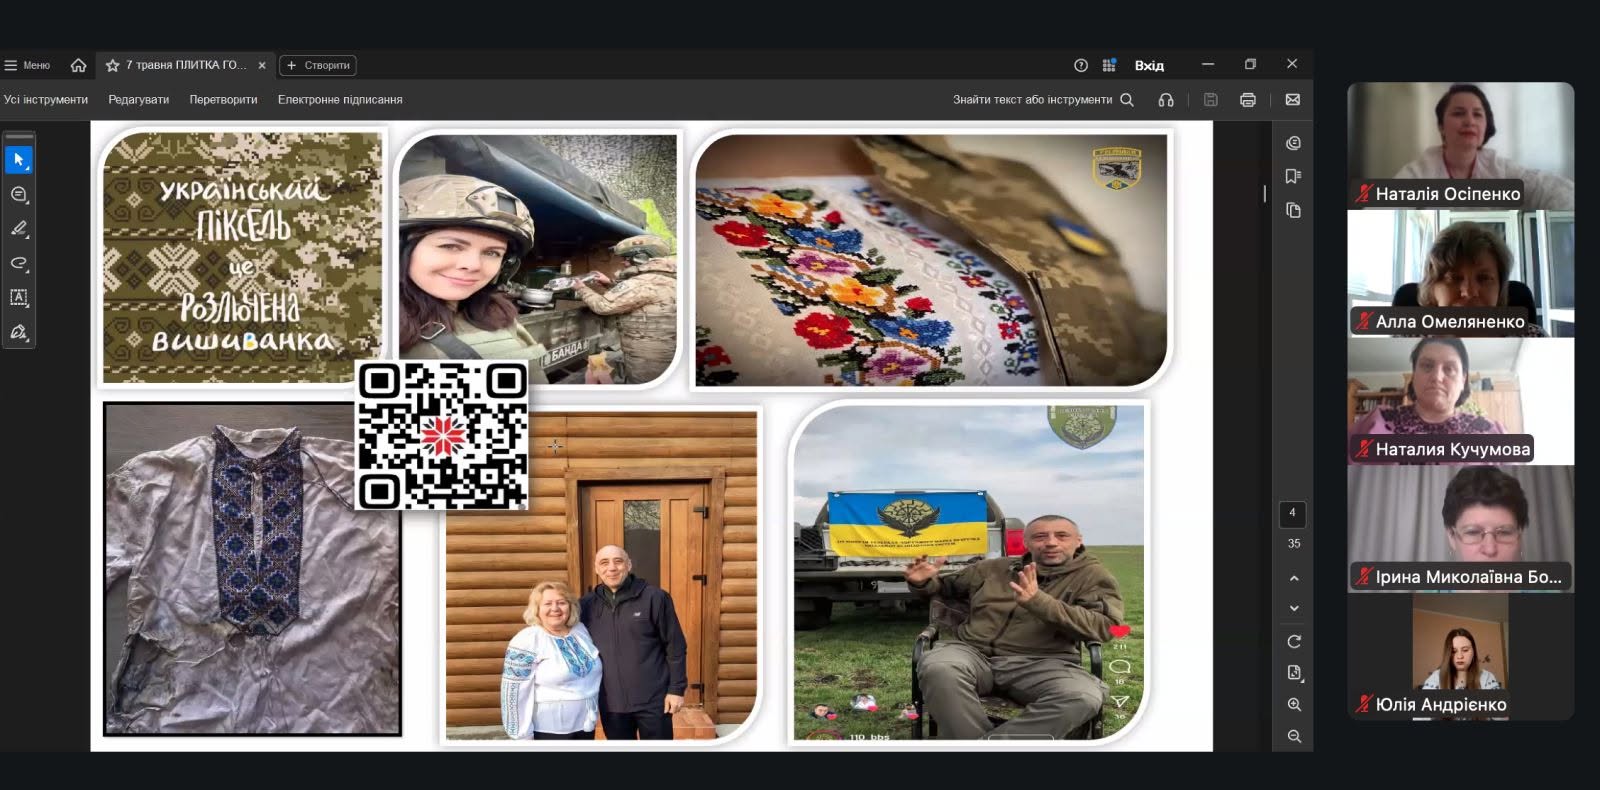The image size is (1600, 790).
Task: Click the page number 4 field
Action: pyautogui.click(x=1292, y=513)
